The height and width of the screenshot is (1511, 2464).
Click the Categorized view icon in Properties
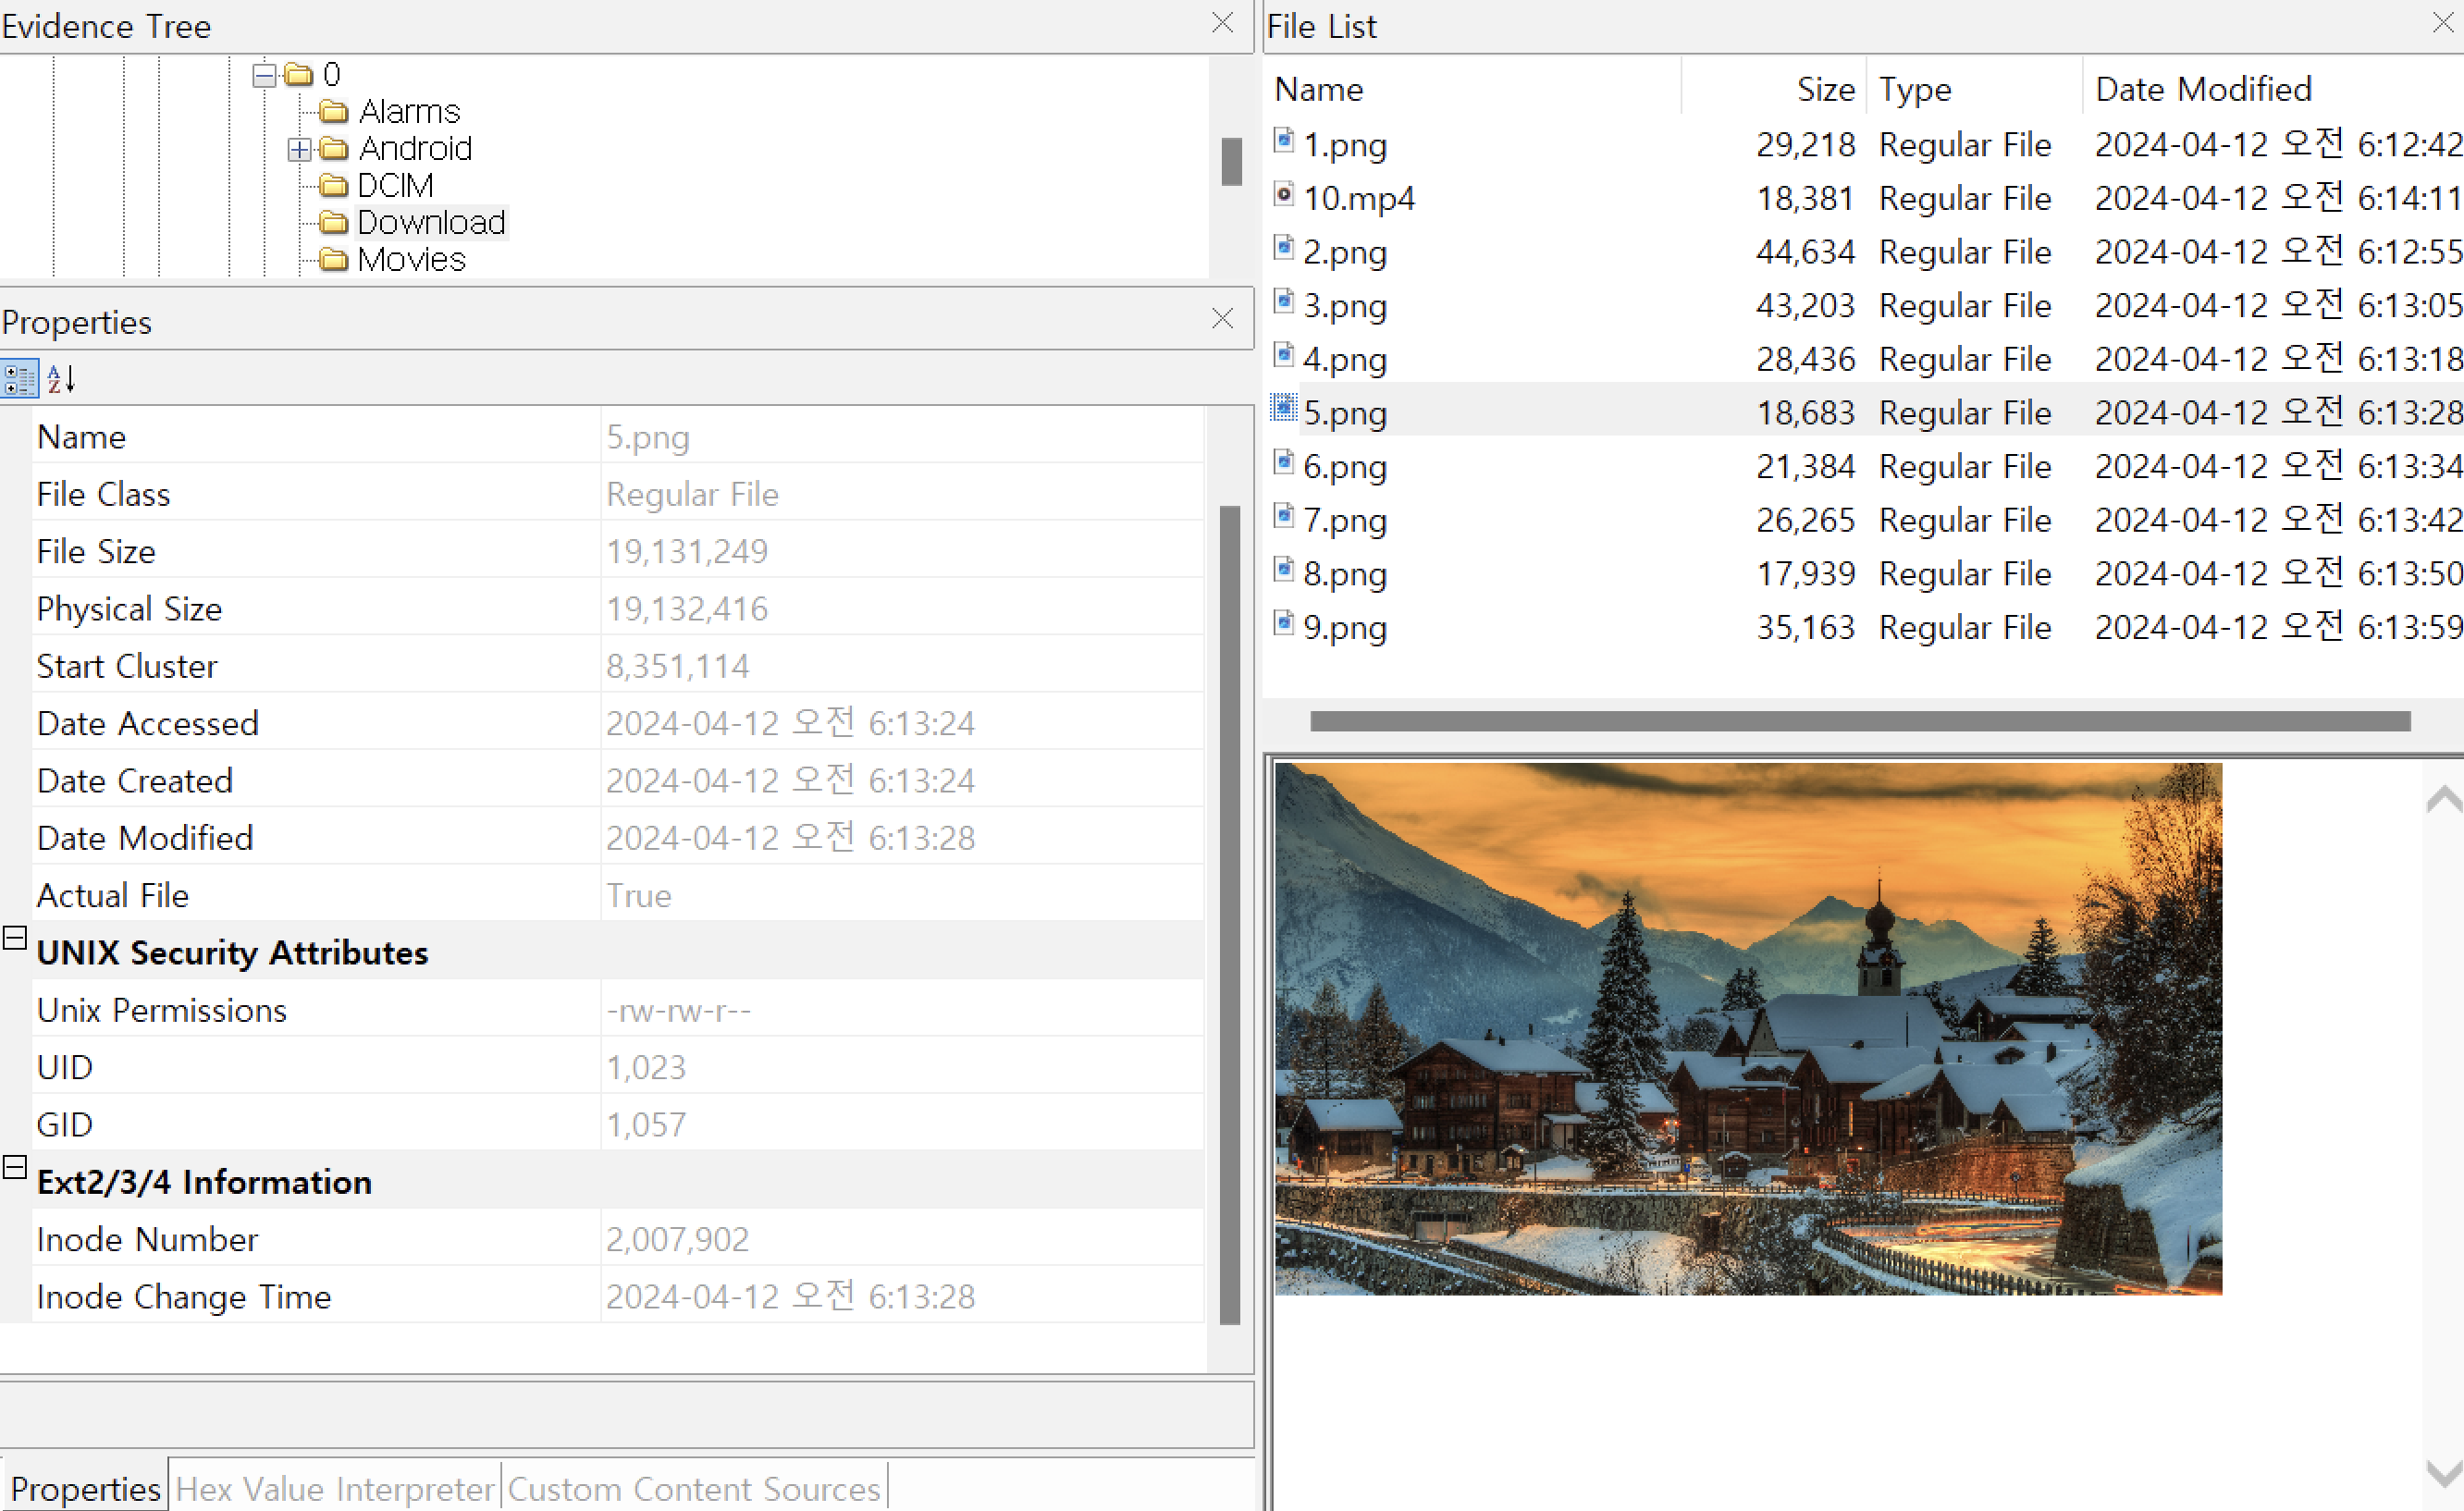tap(19, 379)
